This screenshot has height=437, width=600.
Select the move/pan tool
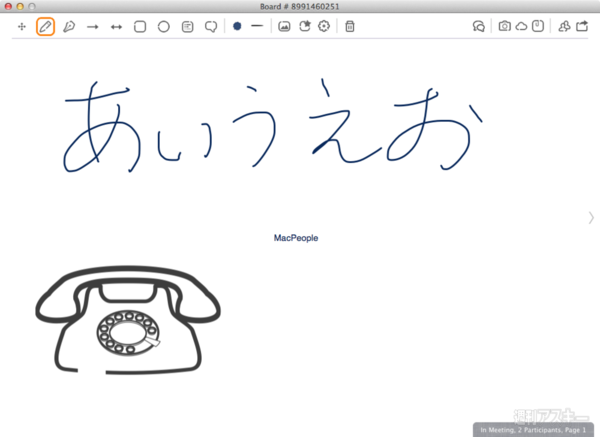(22, 26)
